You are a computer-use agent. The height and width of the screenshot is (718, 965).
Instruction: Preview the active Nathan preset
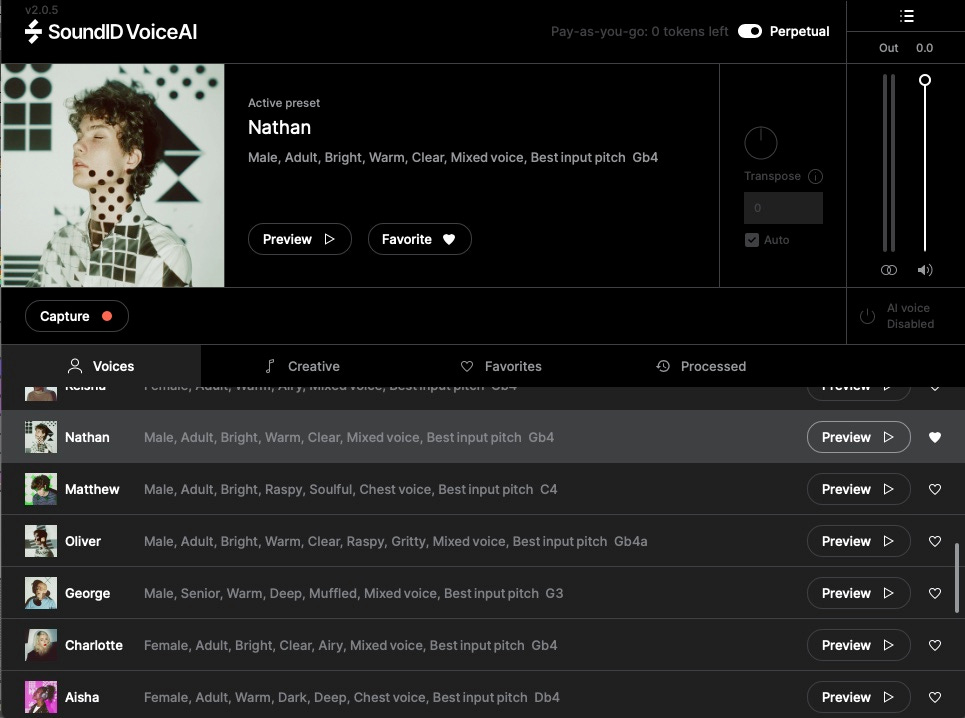[300, 239]
